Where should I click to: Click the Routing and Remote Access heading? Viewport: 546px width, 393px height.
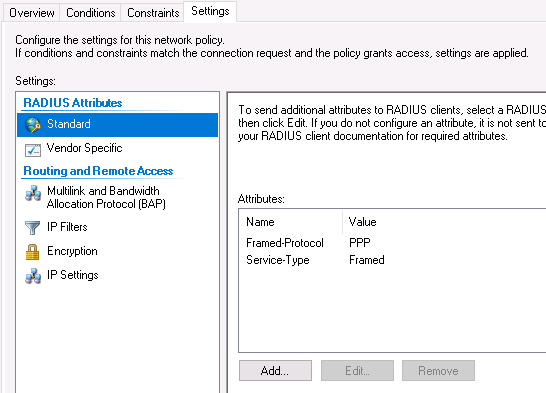tap(98, 171)
